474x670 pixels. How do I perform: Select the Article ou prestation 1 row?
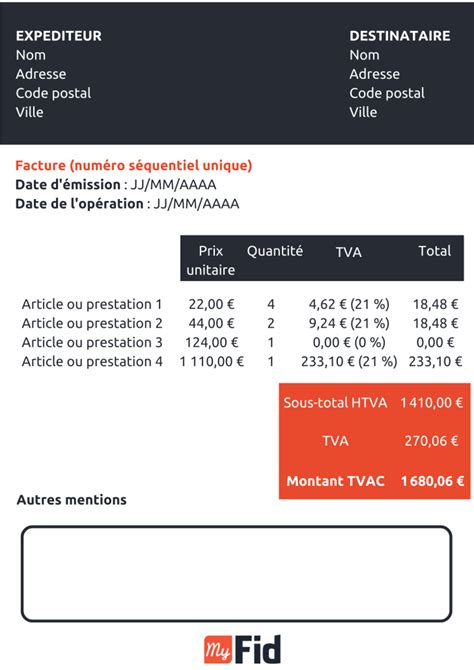pyautogui.click(x=242, y=304)
